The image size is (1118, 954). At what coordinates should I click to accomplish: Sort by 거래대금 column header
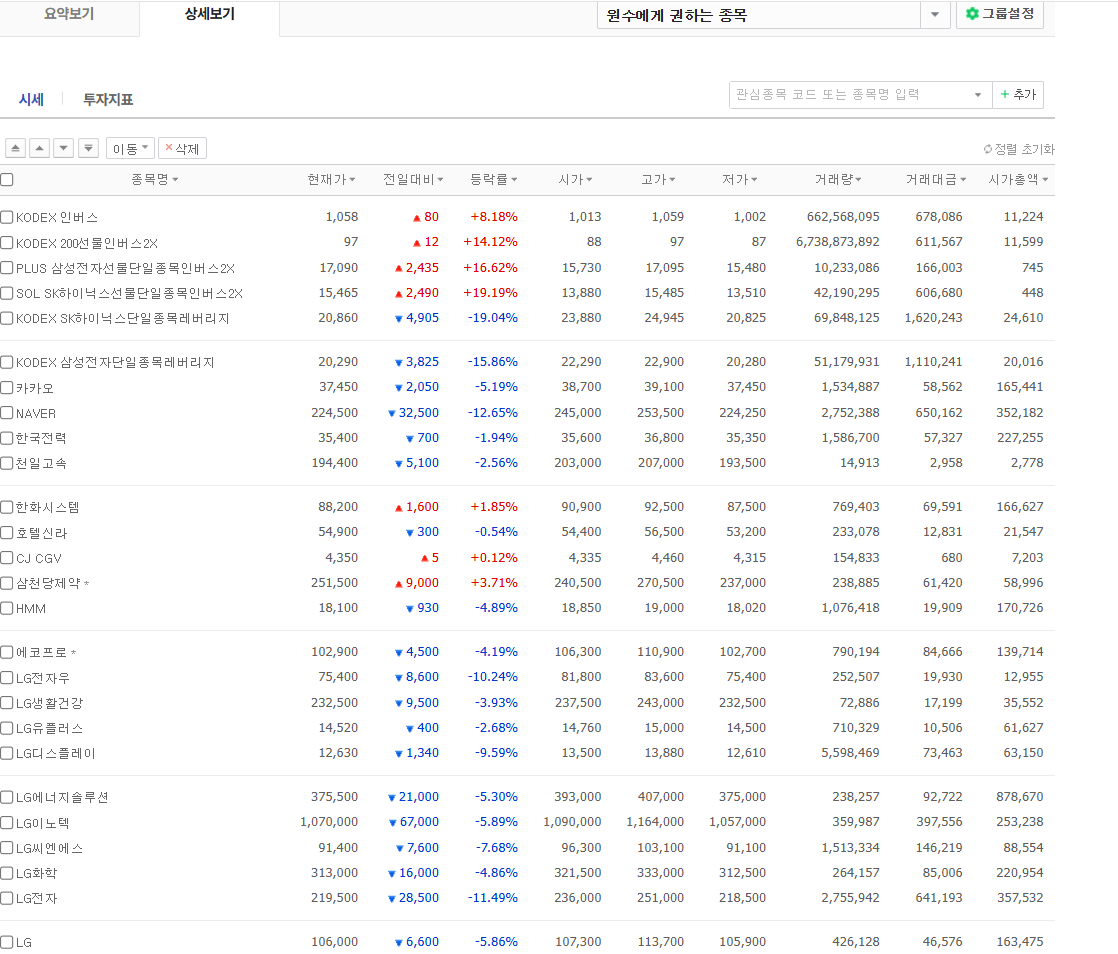click(x=936, y=179)
